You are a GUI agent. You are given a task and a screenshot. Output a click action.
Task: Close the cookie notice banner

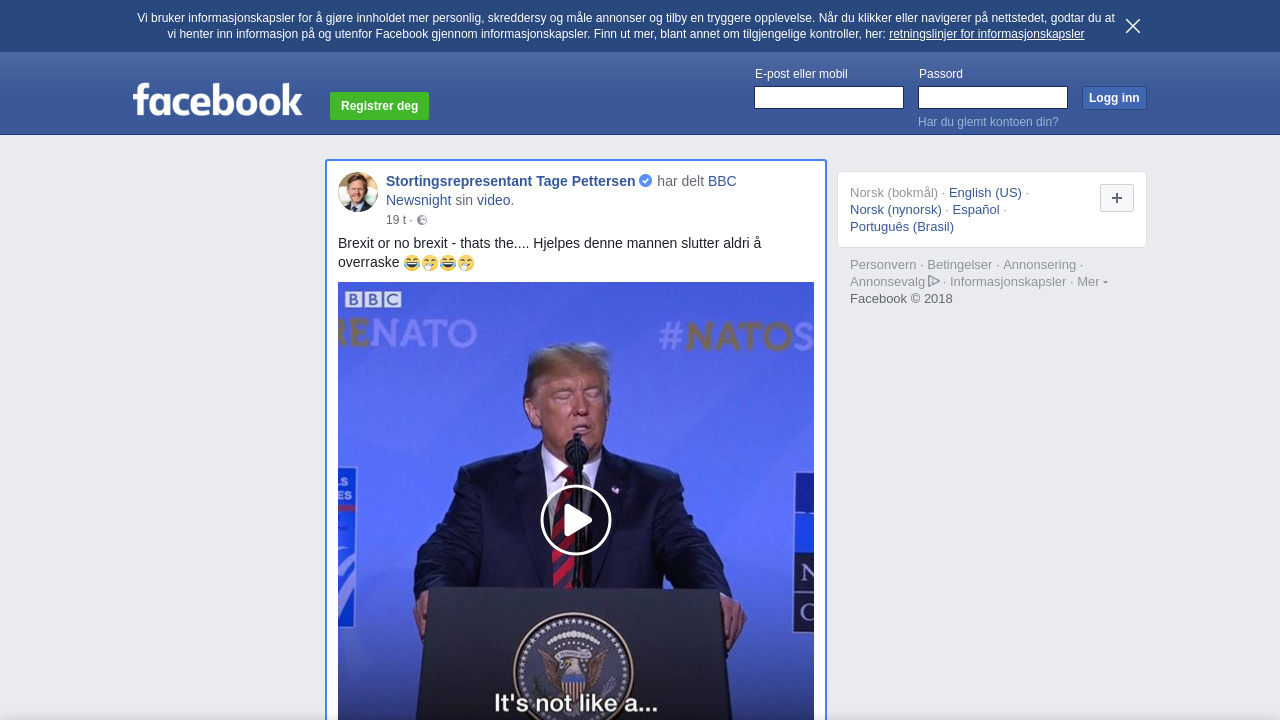[x=1133, y=26]
